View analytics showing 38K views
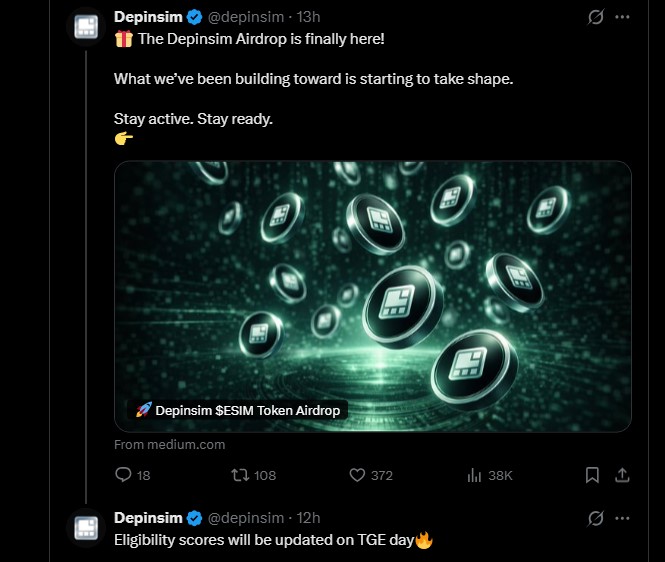The width and height of the screenshot is (665, 562). tap(475, 475)
